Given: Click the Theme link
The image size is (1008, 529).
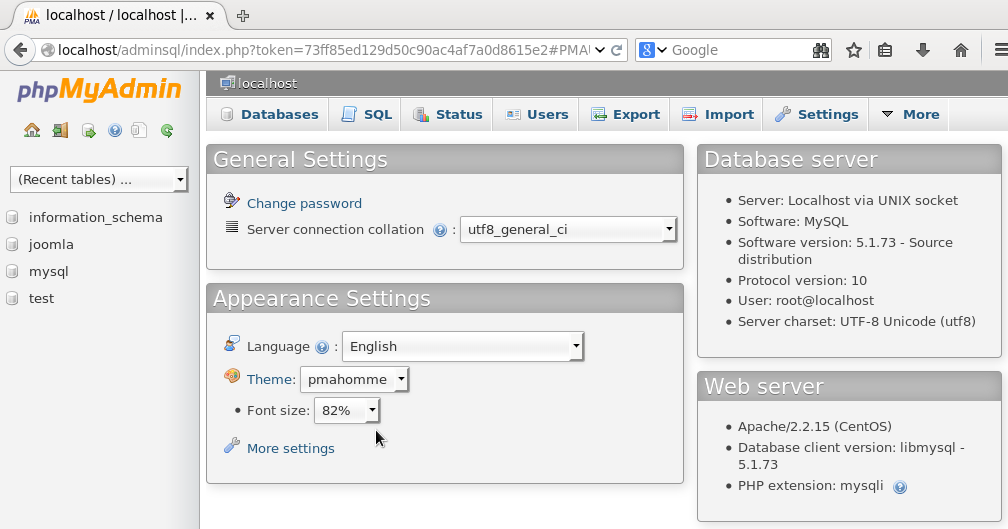Looking at the screenshot, I should point(269,379).
